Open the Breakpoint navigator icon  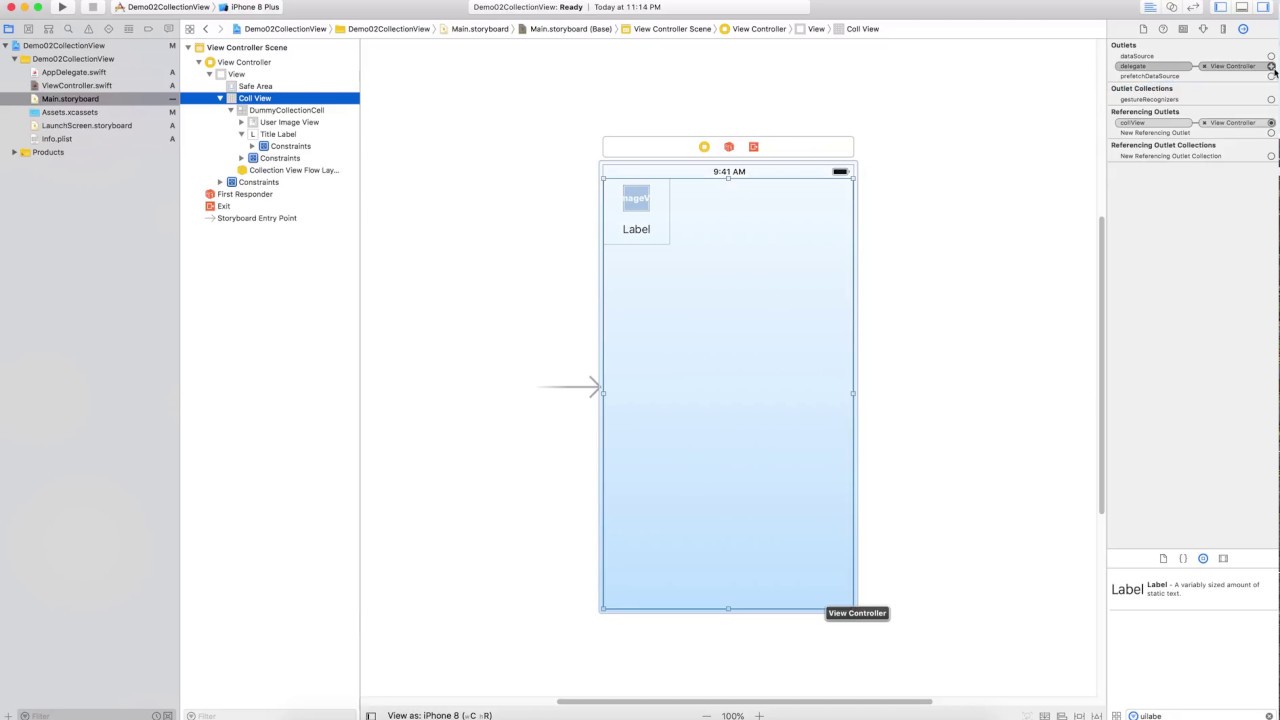coord(149,29)
